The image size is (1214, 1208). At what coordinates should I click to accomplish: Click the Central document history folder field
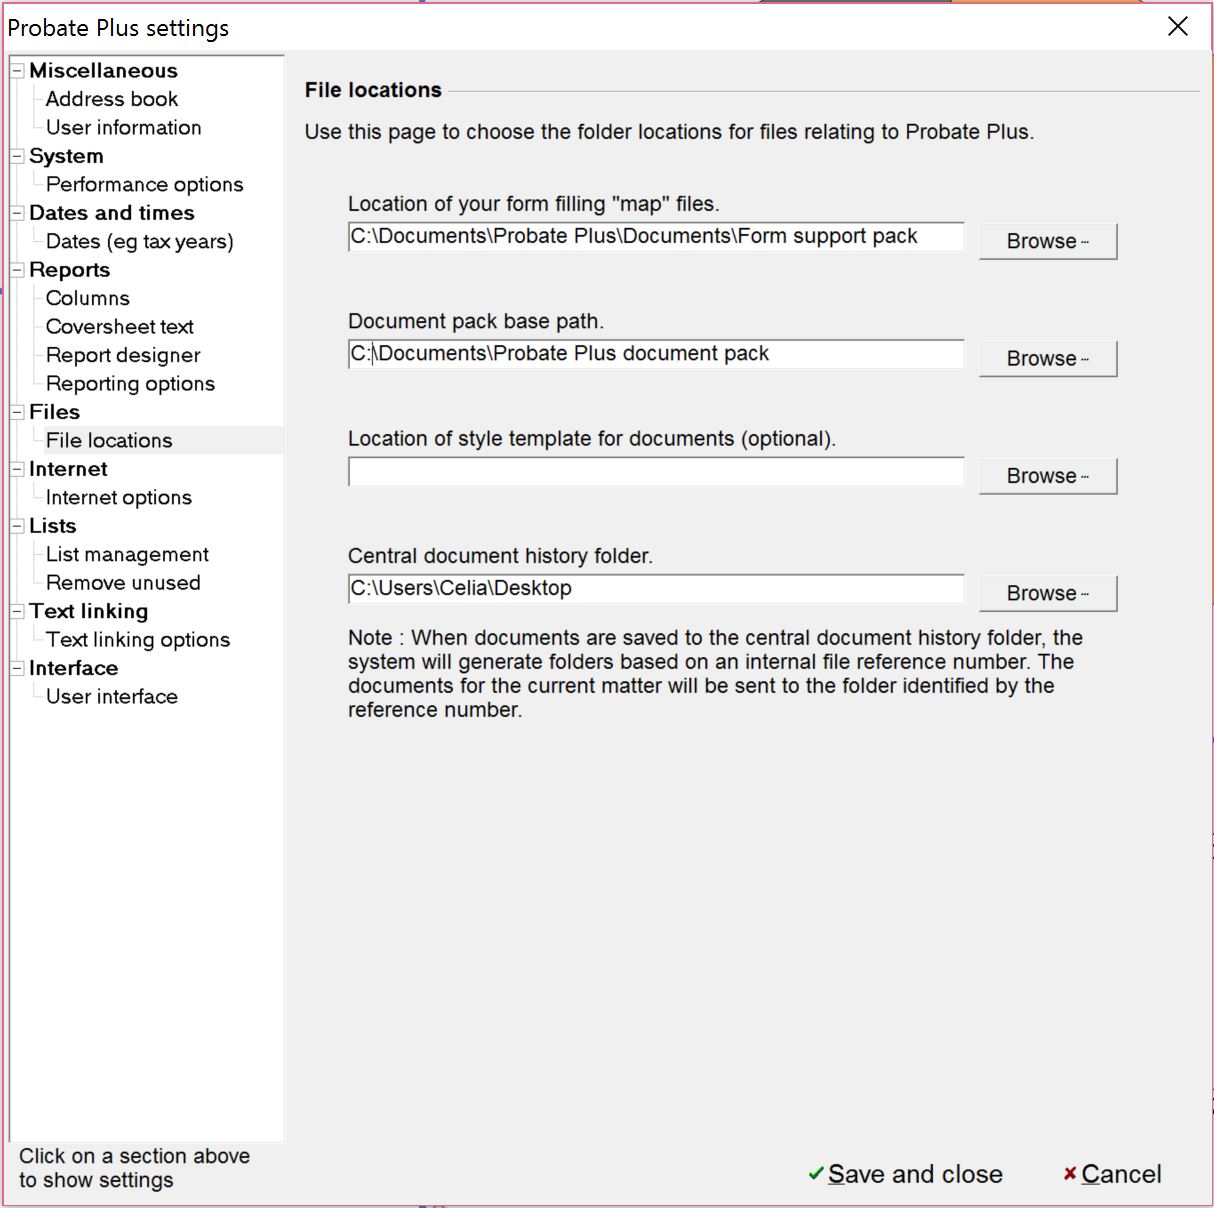655,589
